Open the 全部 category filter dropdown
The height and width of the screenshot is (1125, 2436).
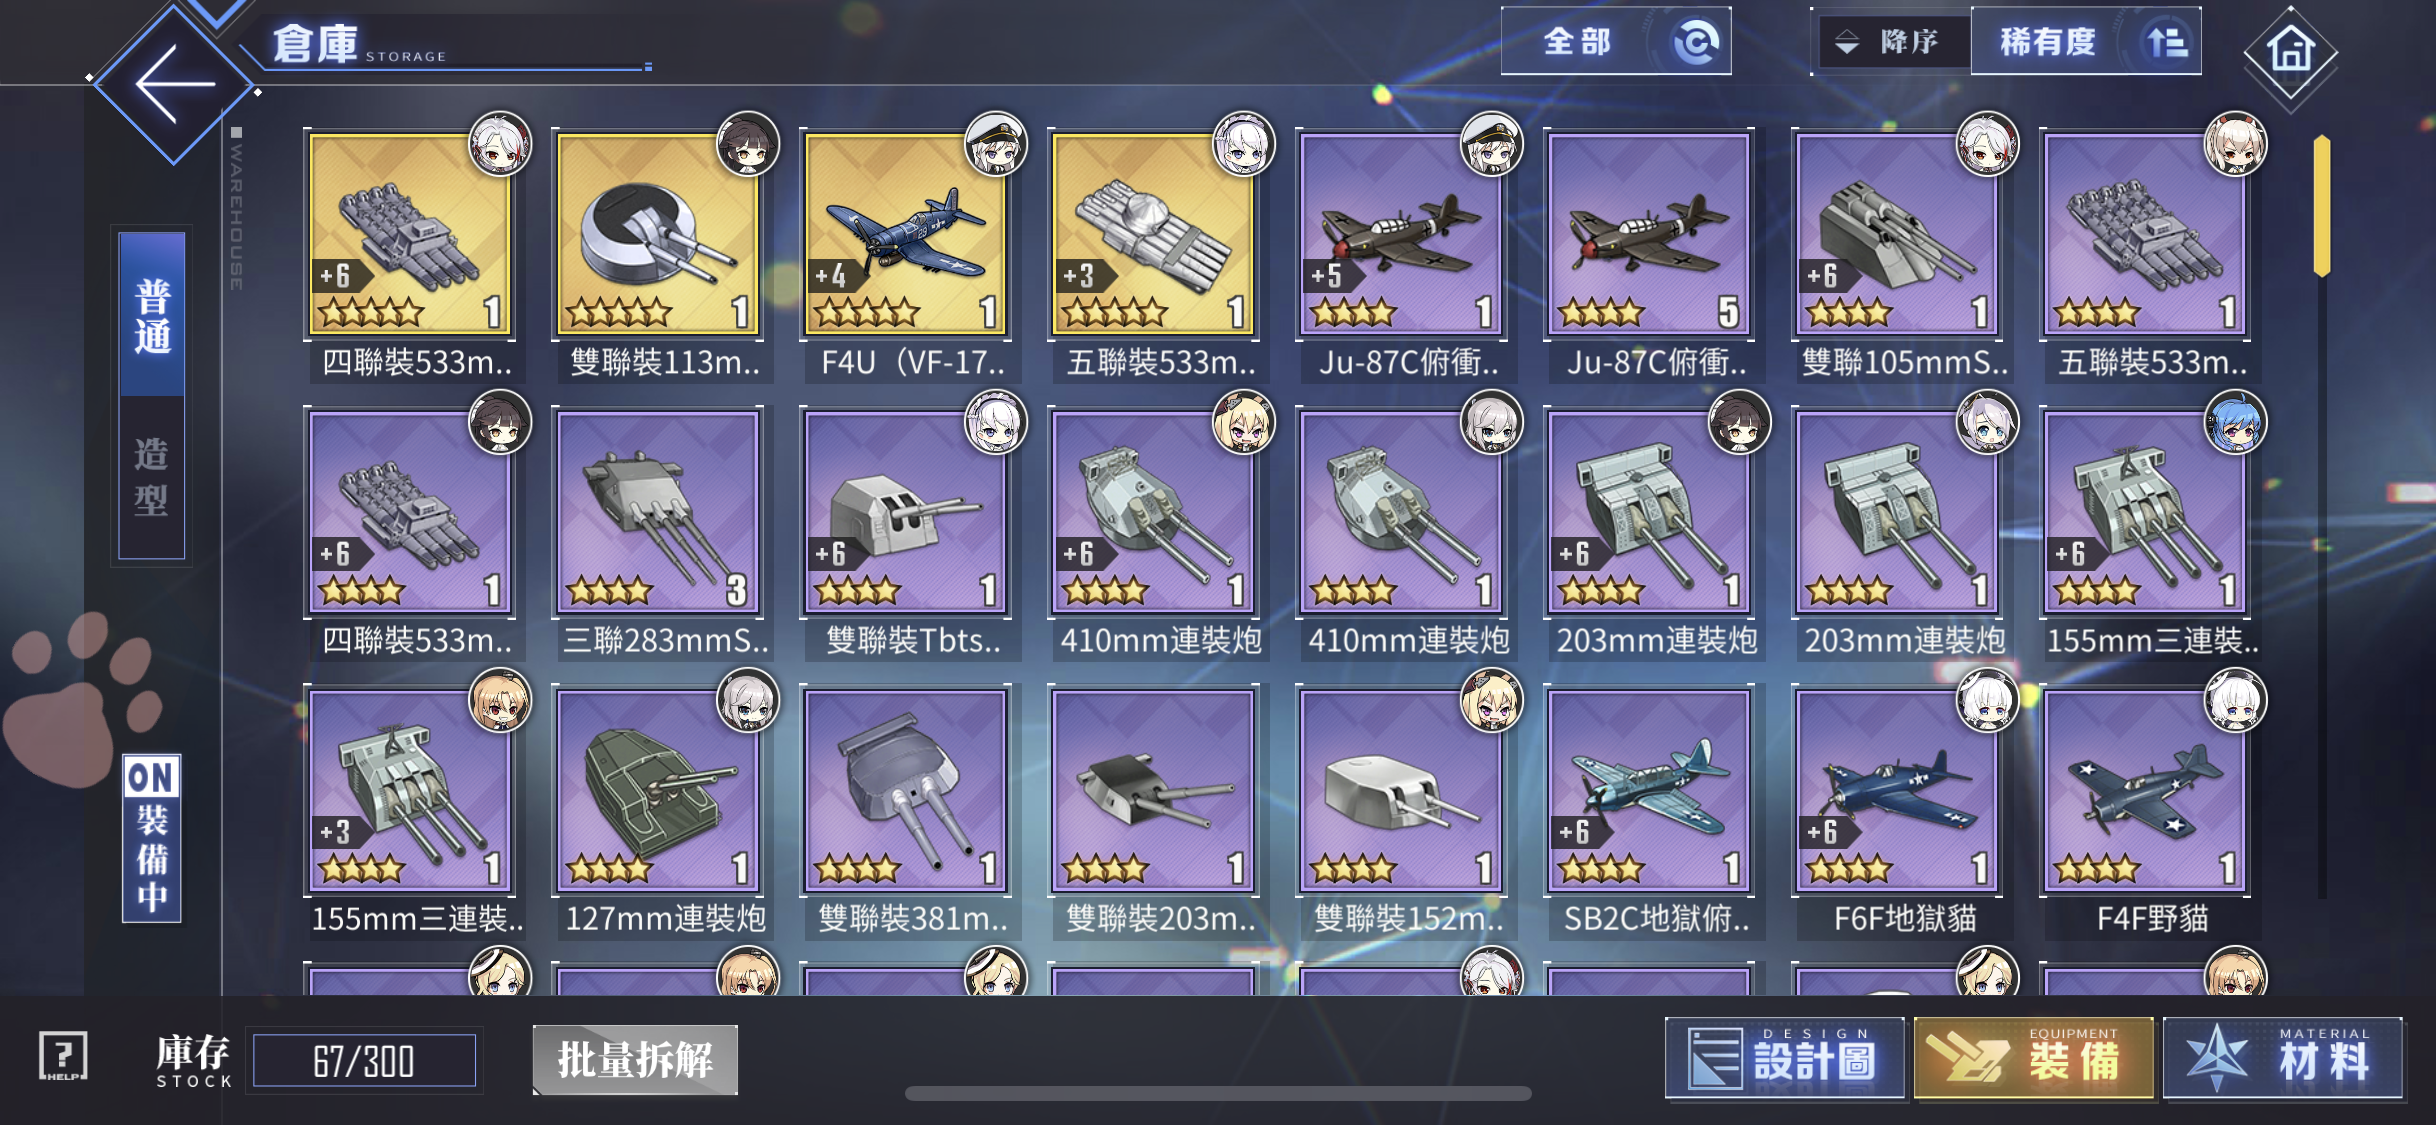pos(1616,42)
